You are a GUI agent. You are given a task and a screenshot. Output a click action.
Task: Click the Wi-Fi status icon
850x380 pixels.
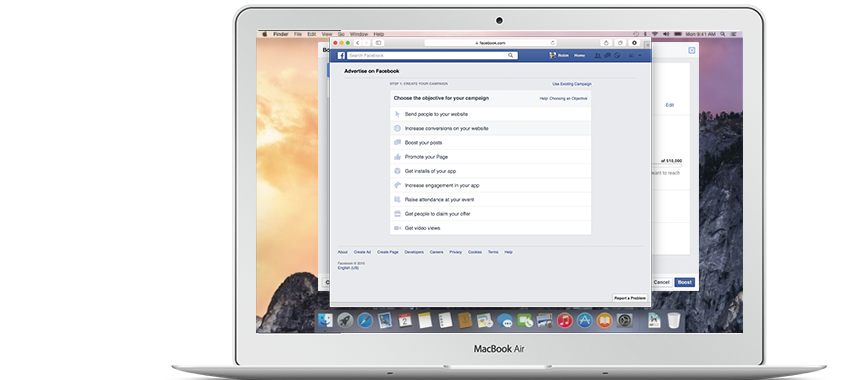[x=655, y=34]
